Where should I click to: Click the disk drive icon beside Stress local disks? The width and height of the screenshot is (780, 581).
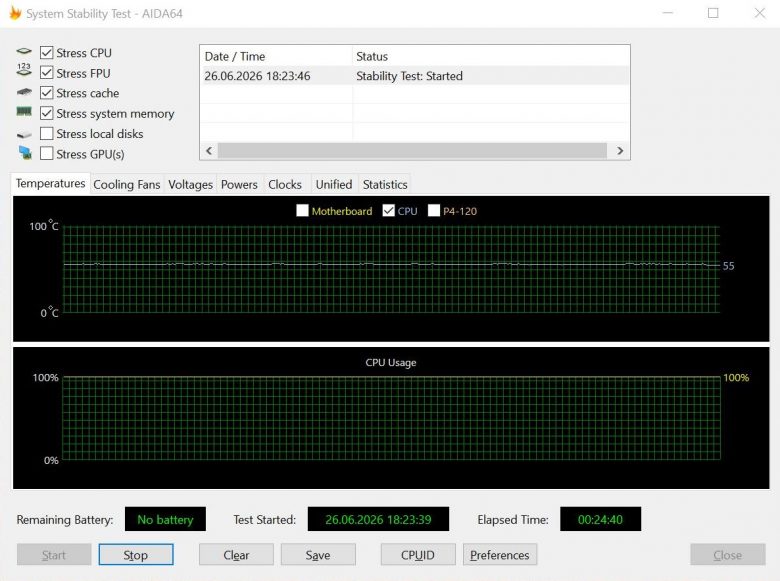(x=24, y=134)
